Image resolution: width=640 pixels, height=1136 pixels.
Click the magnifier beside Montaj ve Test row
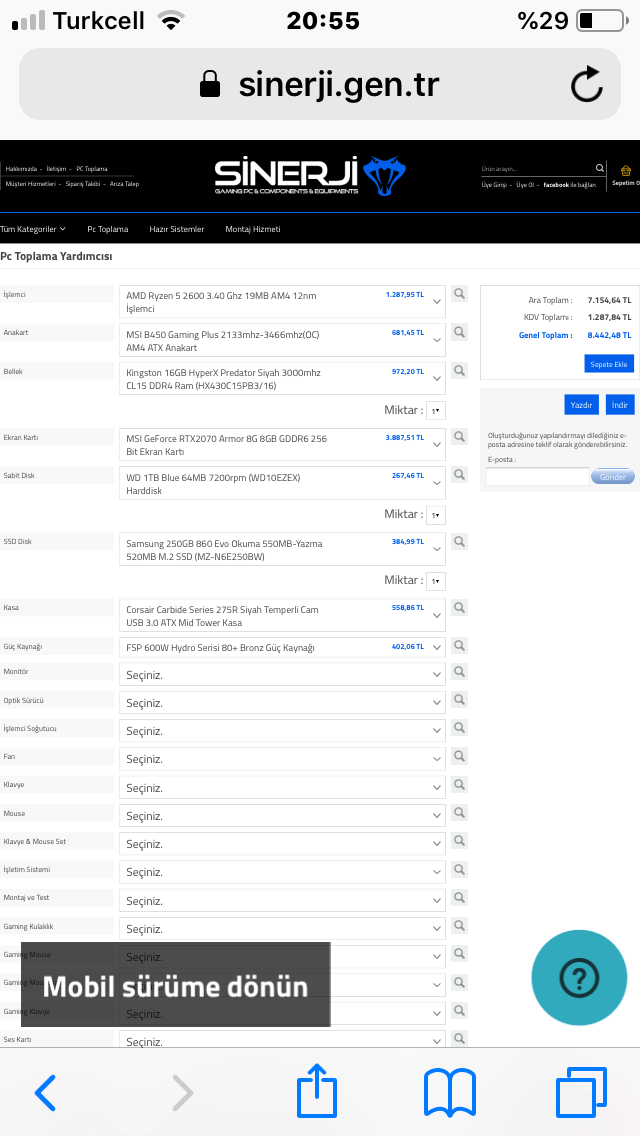click(x=460, y=898)
